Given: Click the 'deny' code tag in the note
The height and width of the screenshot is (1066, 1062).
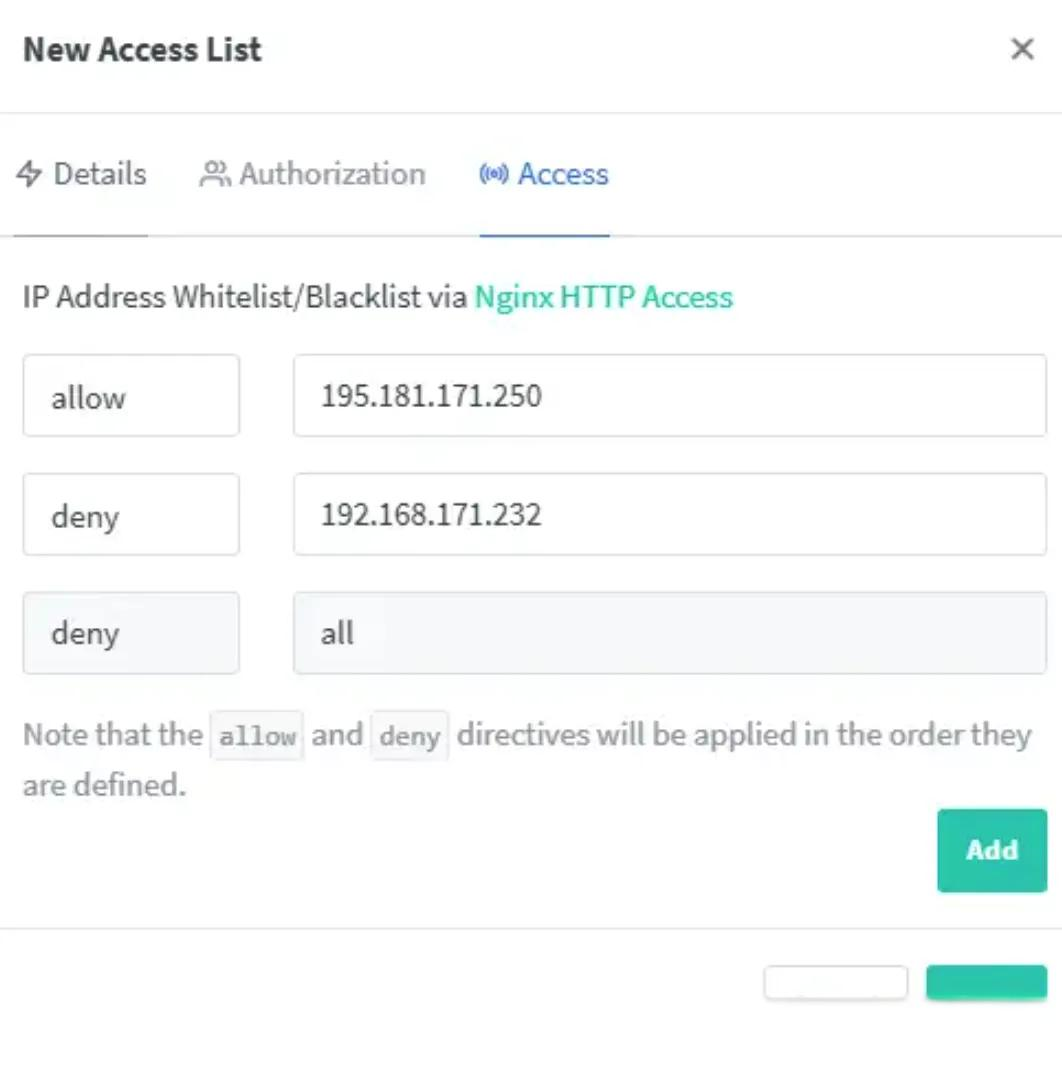Looking at the screenshot, I should [410, 736].
